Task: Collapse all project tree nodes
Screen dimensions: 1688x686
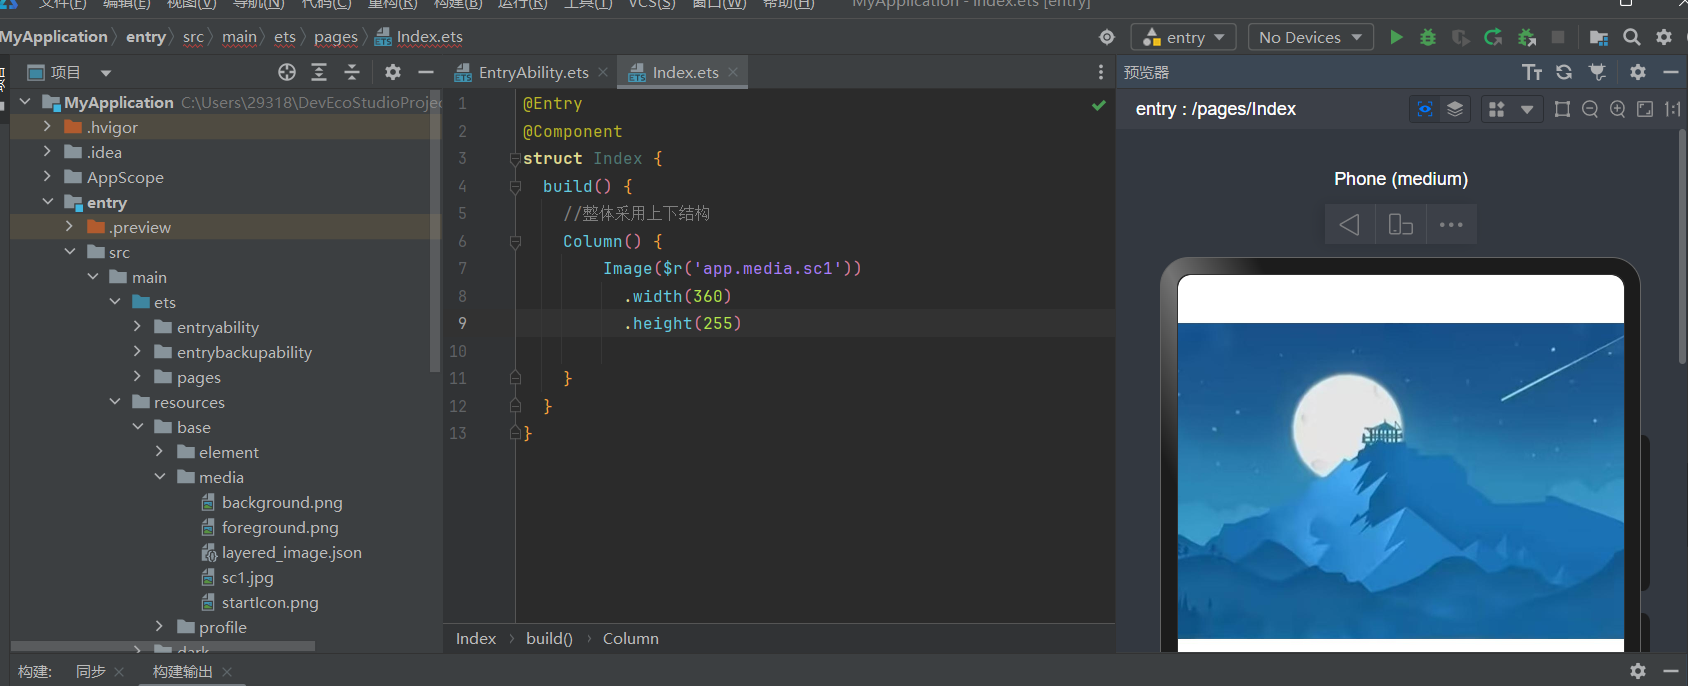Action: pyautogui.click(x=352, y=72)
